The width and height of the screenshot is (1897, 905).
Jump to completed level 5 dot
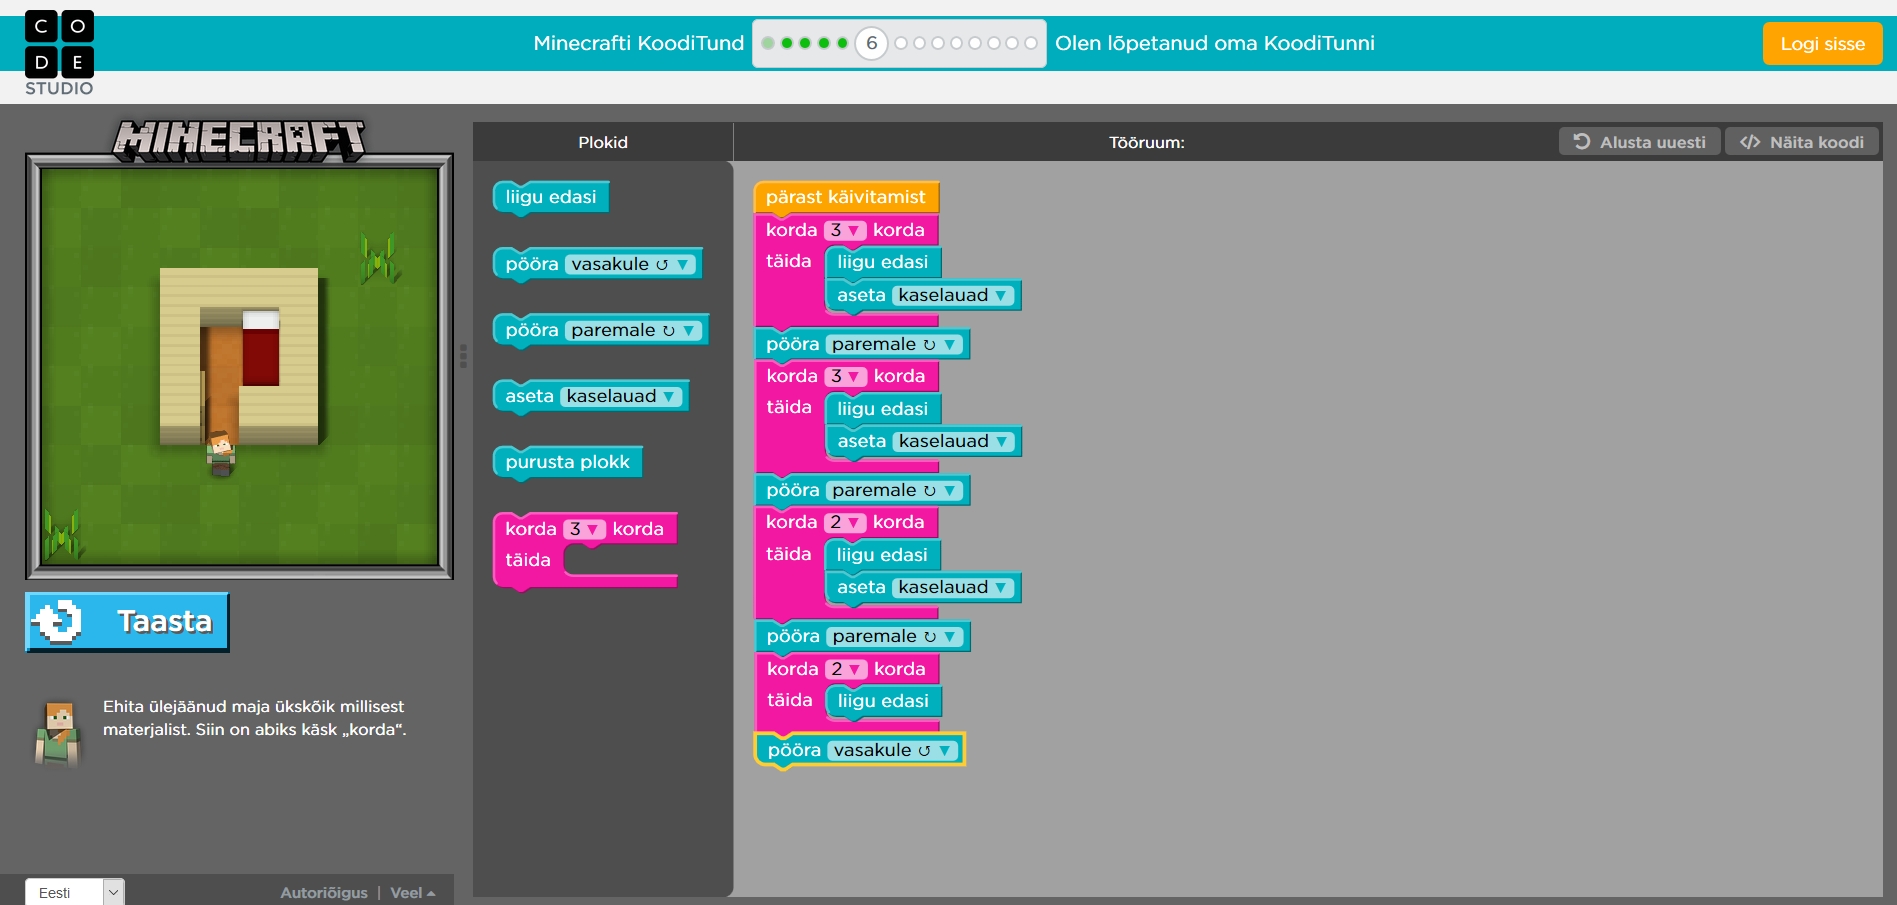[x=842, y=43]
